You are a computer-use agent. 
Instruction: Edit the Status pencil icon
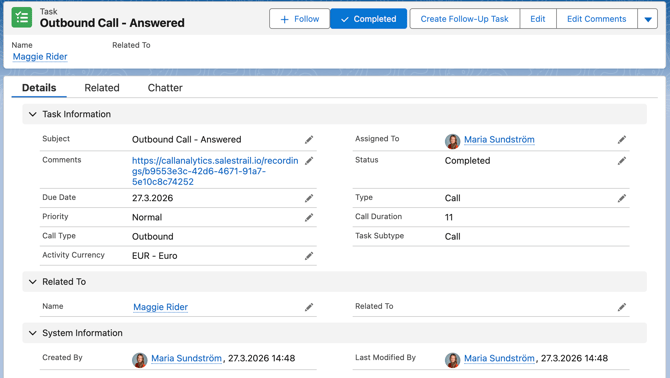click(x=622, y=161)
